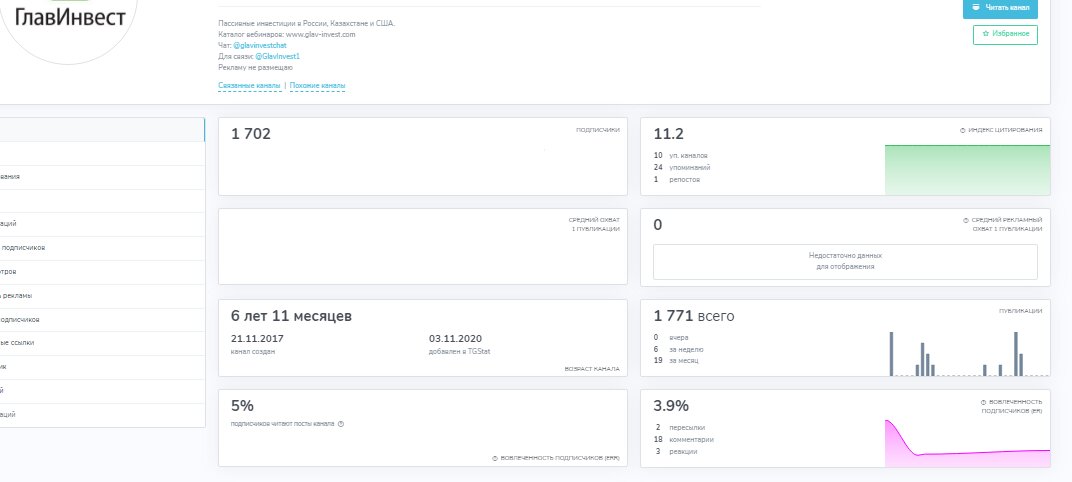This screenshot has width=1072, height=482.
Task: Click the clock icon beside ИНДЕКС ЦИТИРОВАНИЯ
Action: pos(963,130)
